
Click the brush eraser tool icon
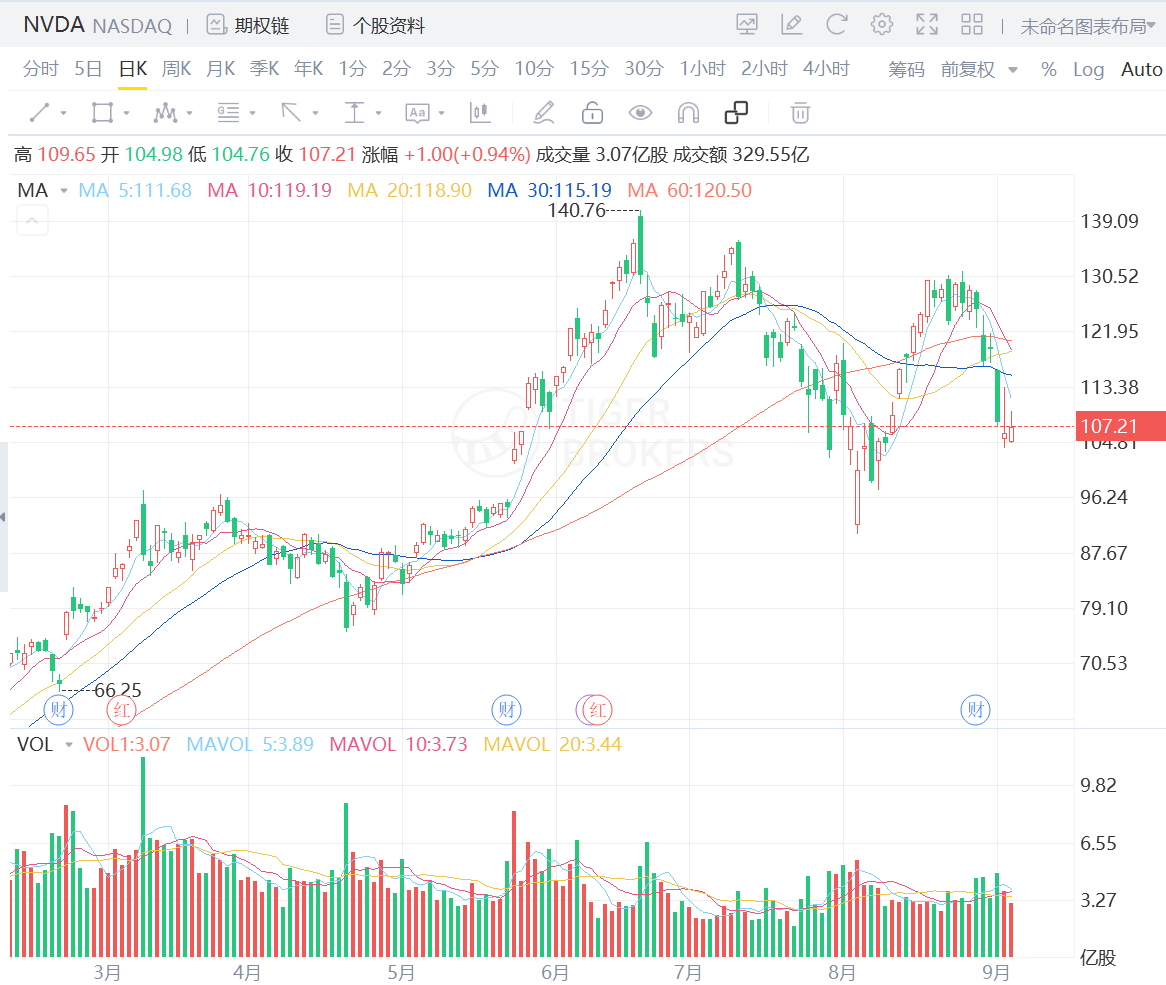[x=543, y=113]
